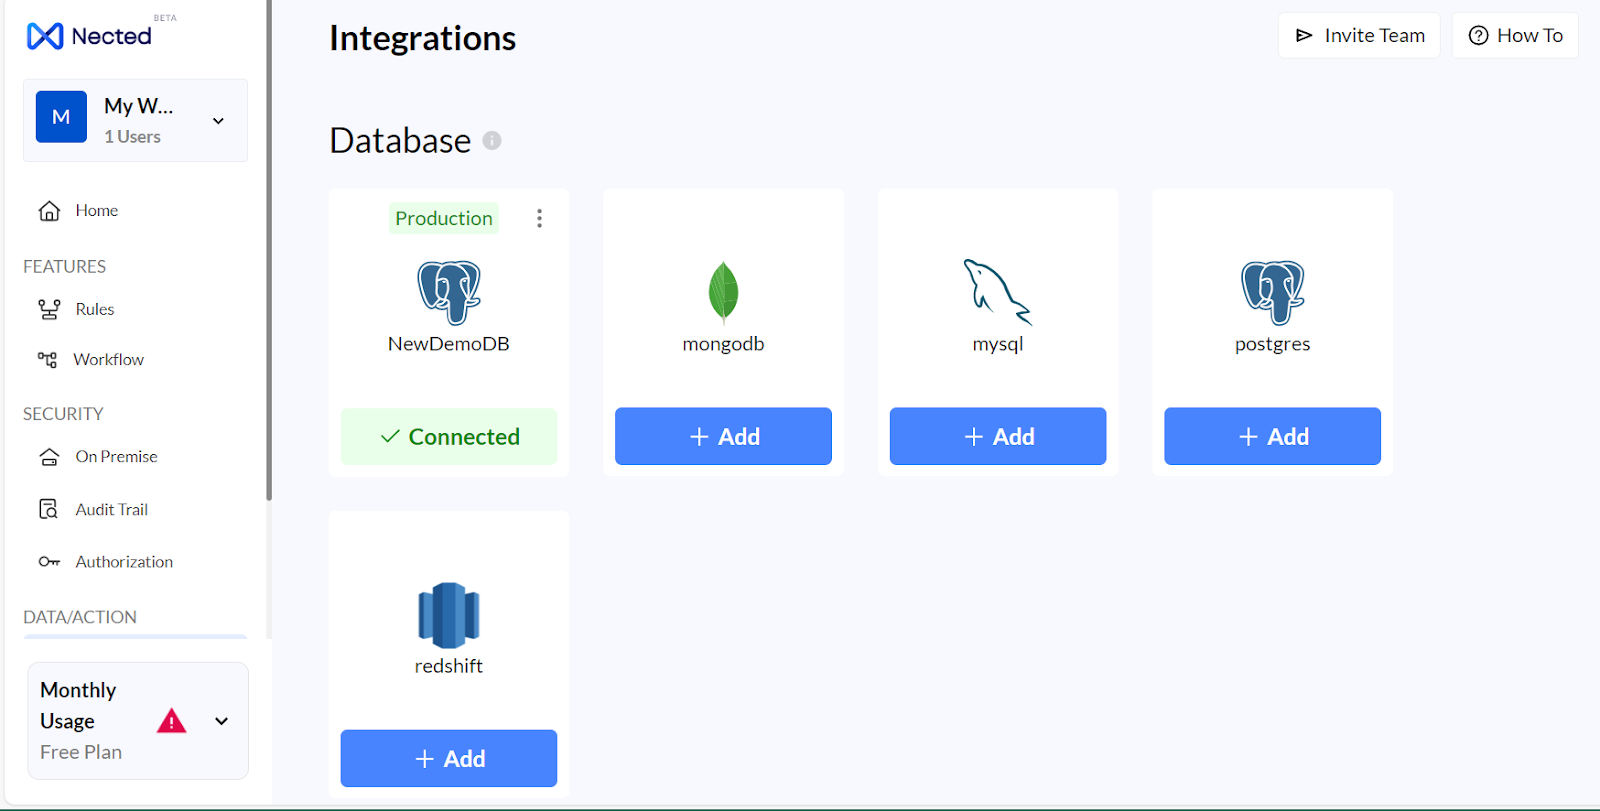Open the Home menu item

(97, 211)
